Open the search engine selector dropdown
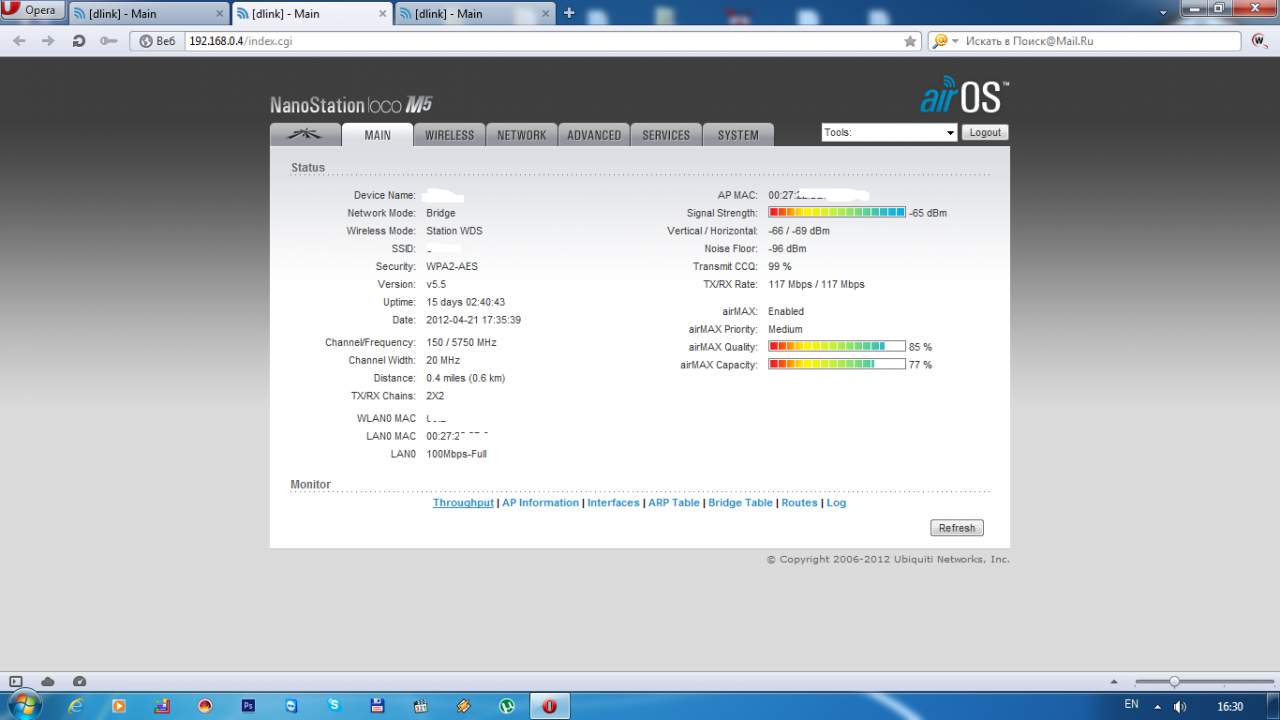This screenshot has height=720, width=1280. [944, 41]
